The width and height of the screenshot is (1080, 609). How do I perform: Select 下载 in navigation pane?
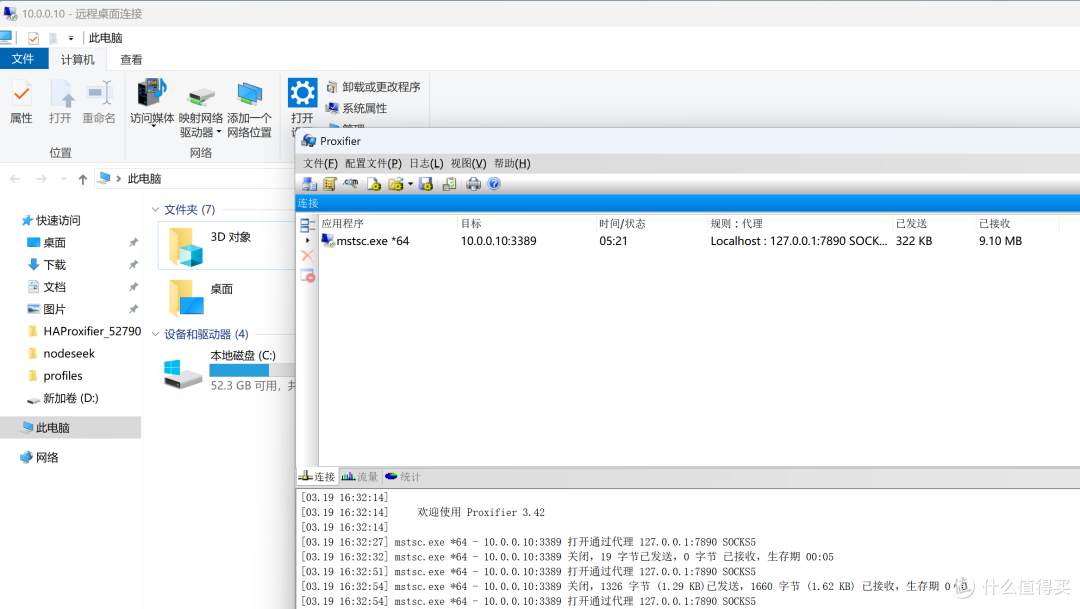coord(47,265)
